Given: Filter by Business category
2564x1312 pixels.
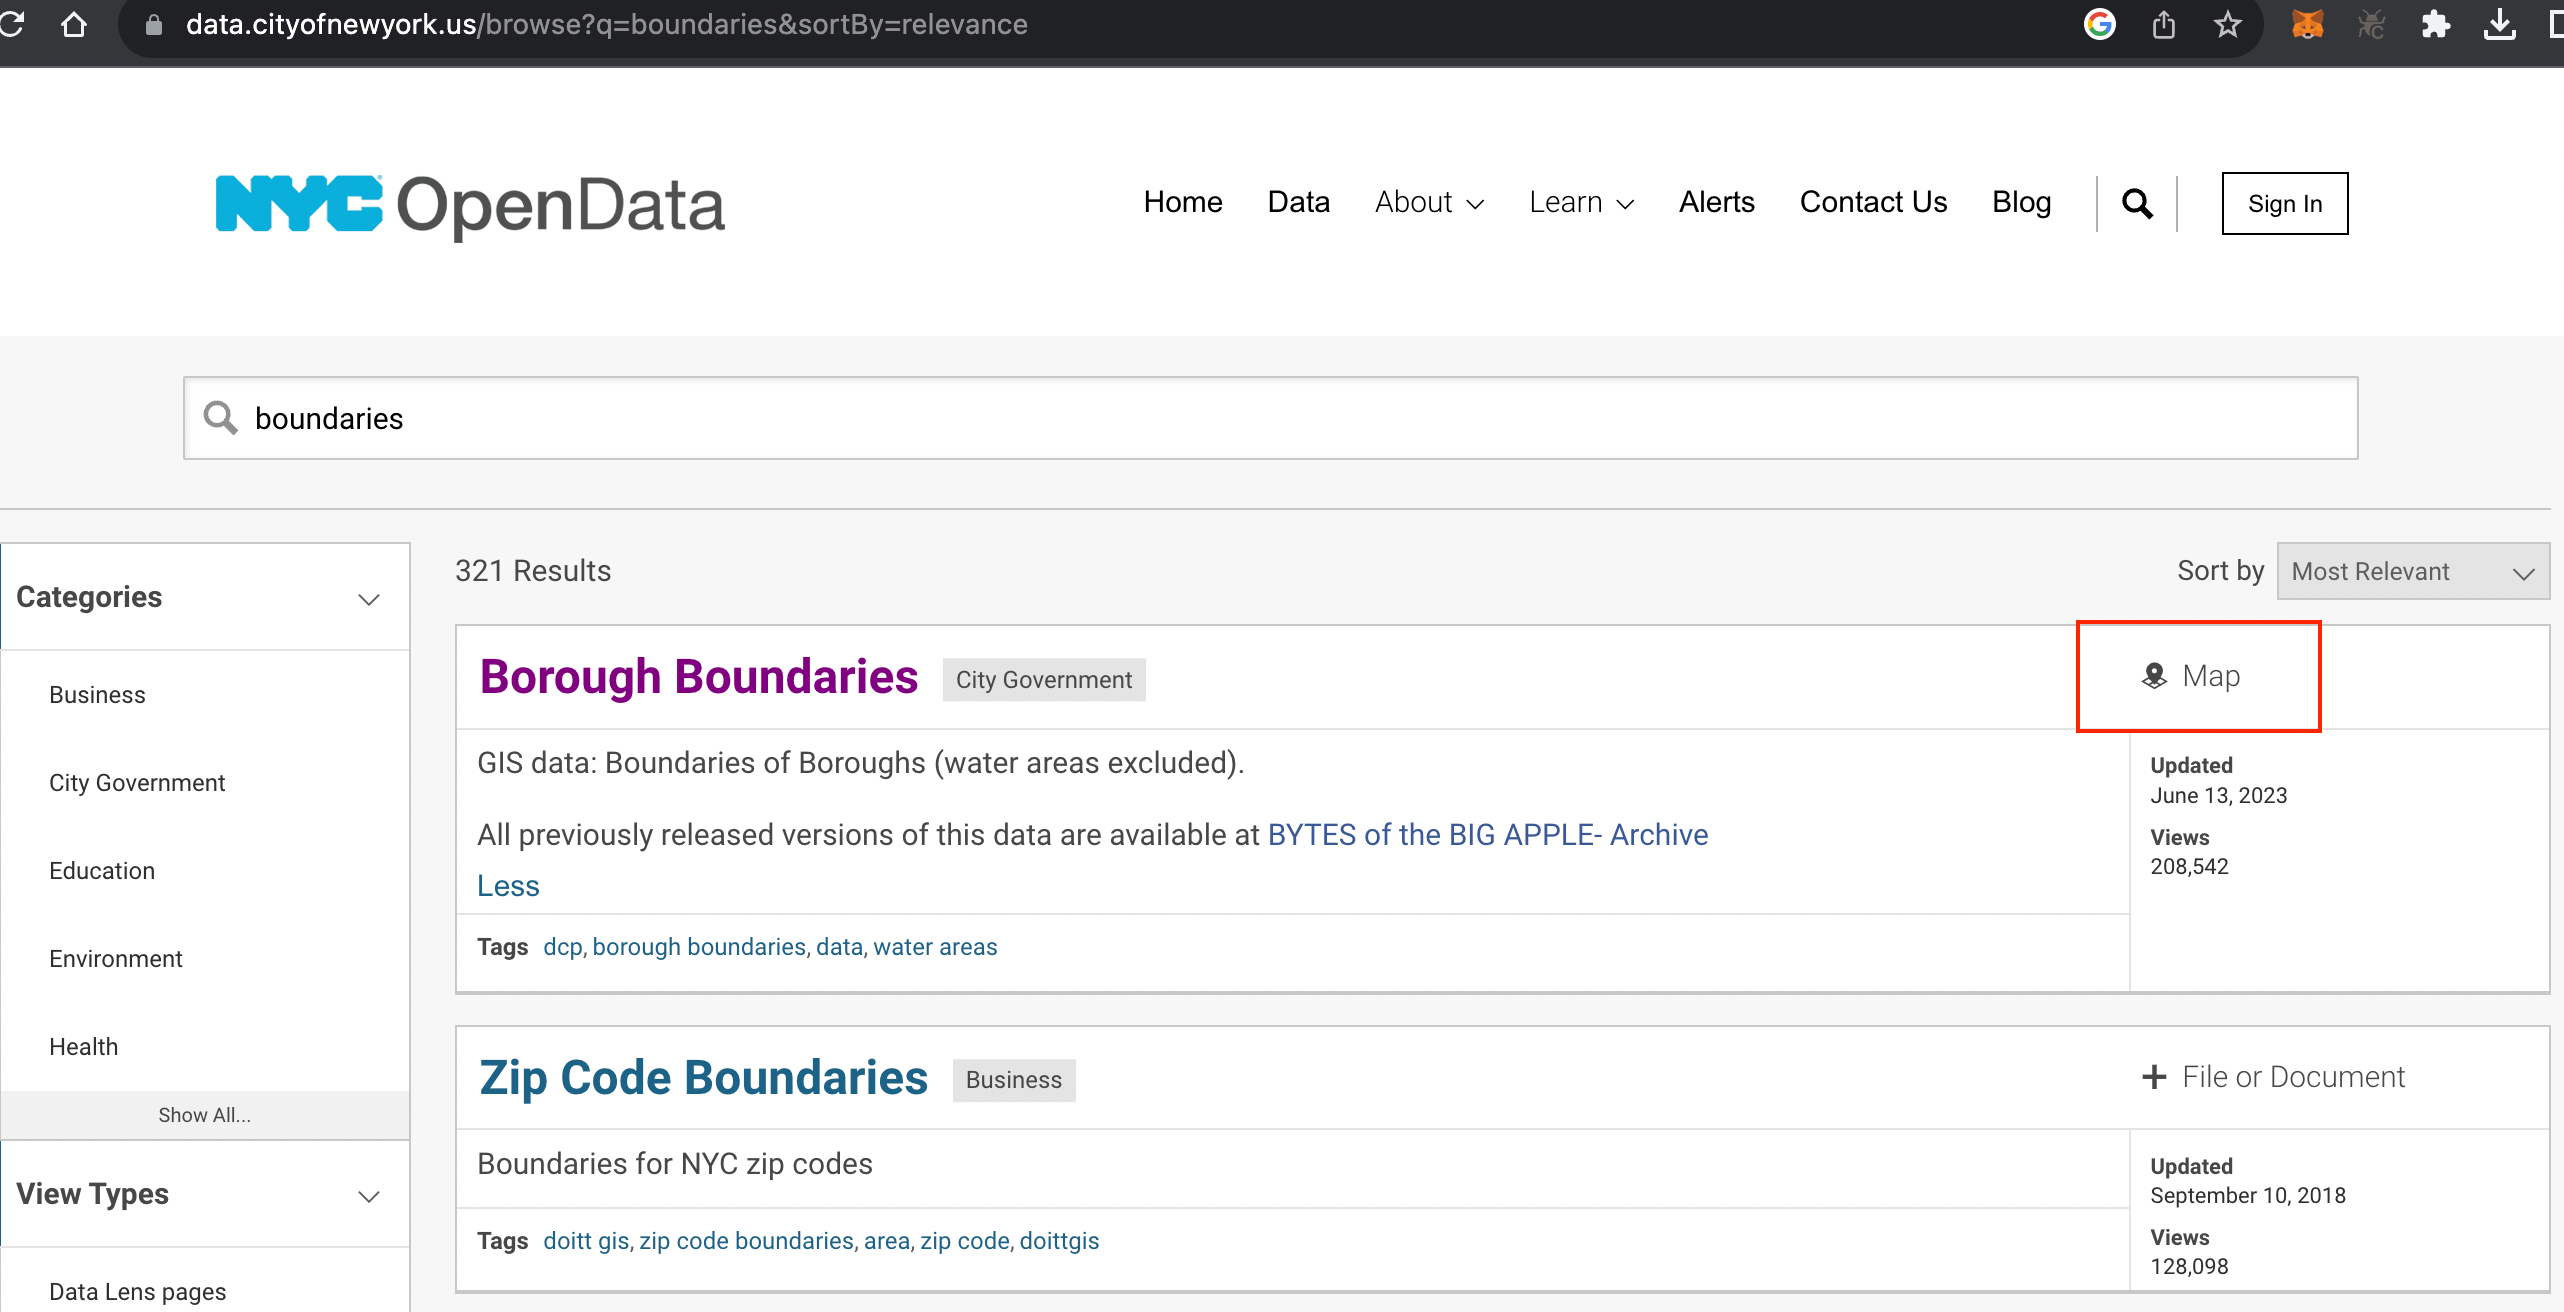Looking at the screenshot, I should (x=97, y=695).
